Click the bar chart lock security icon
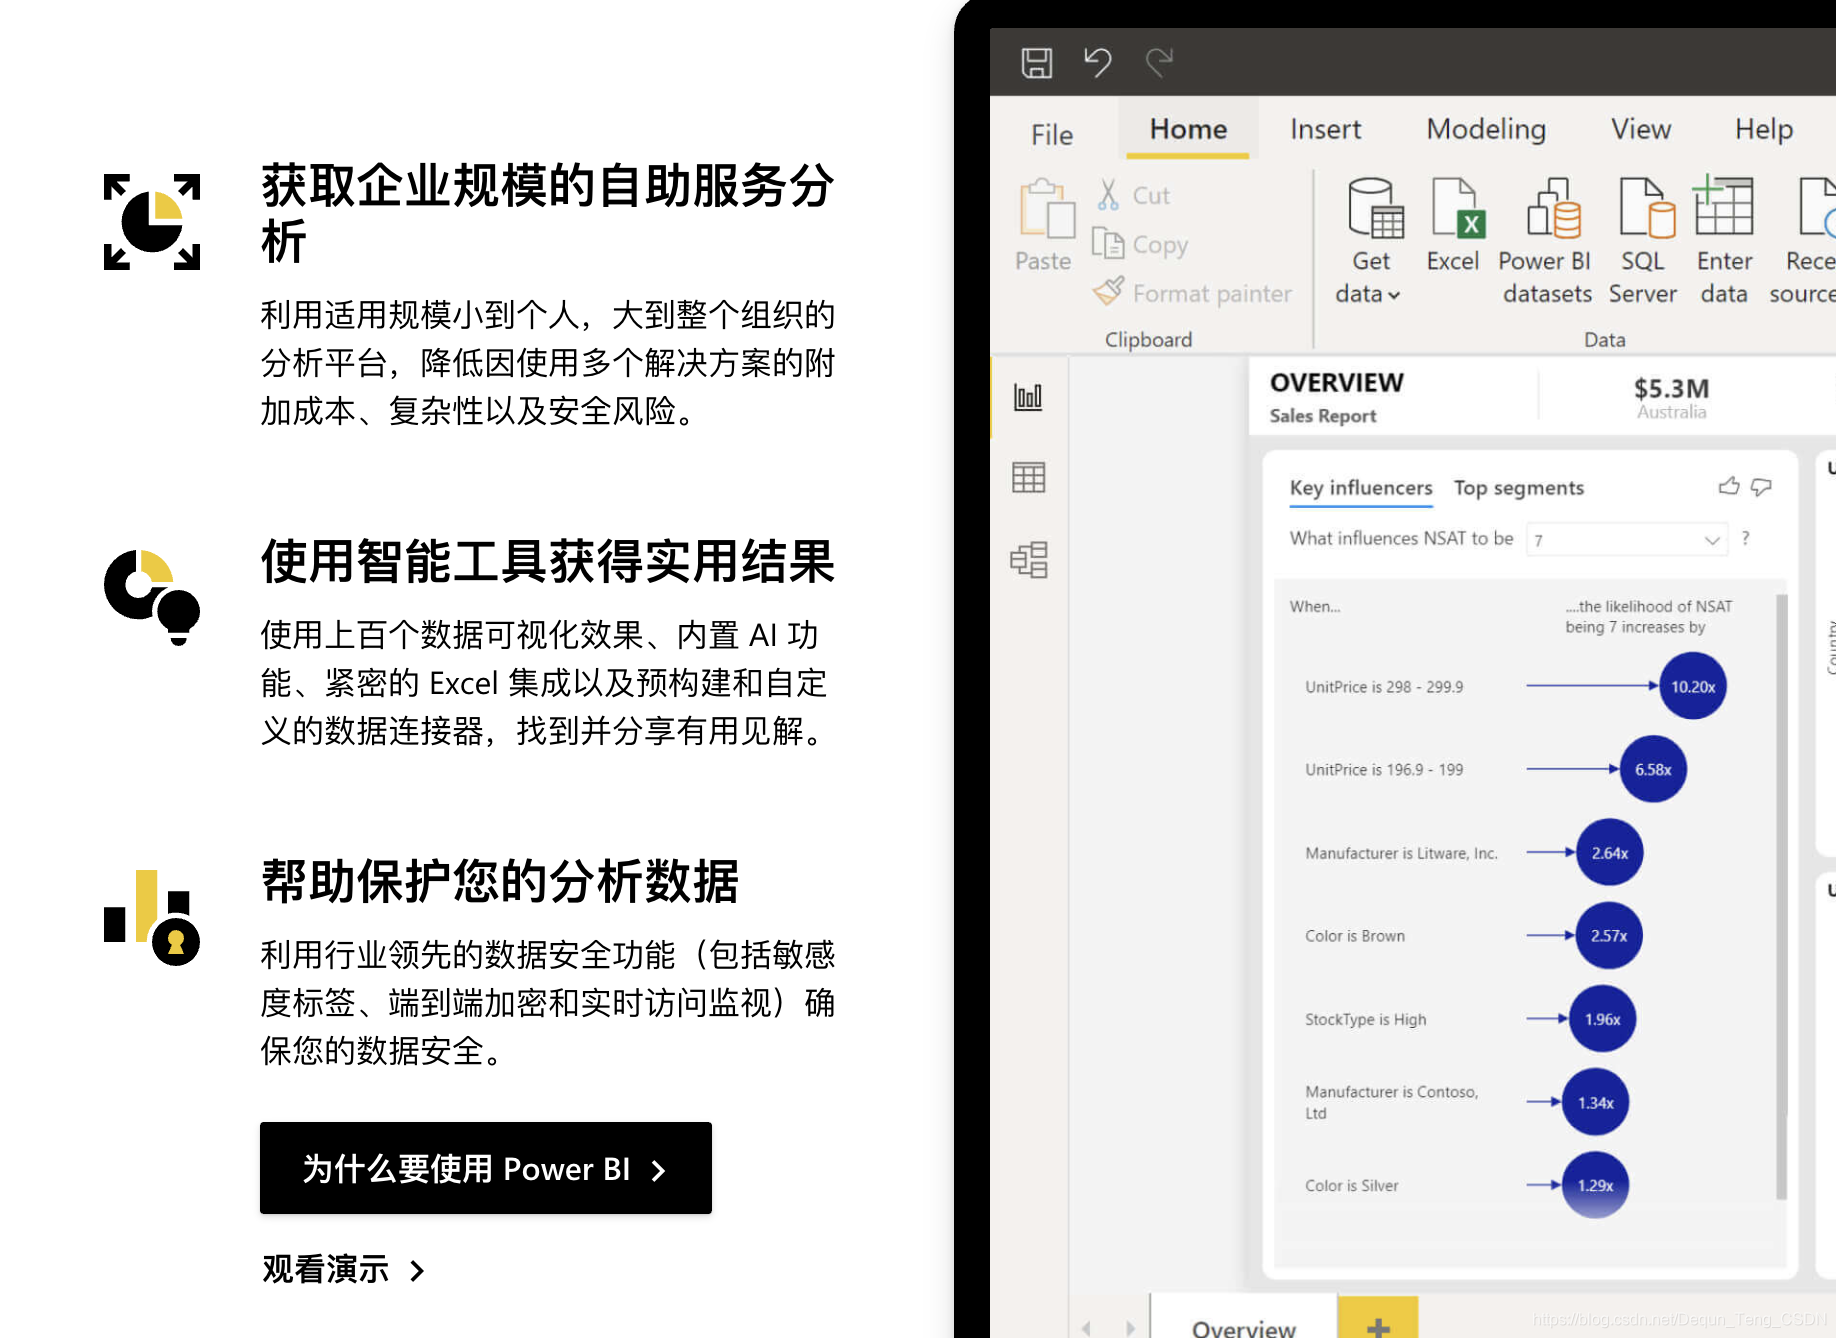The height and width of the screenshot is (1338, 1836). click(152, 917)
